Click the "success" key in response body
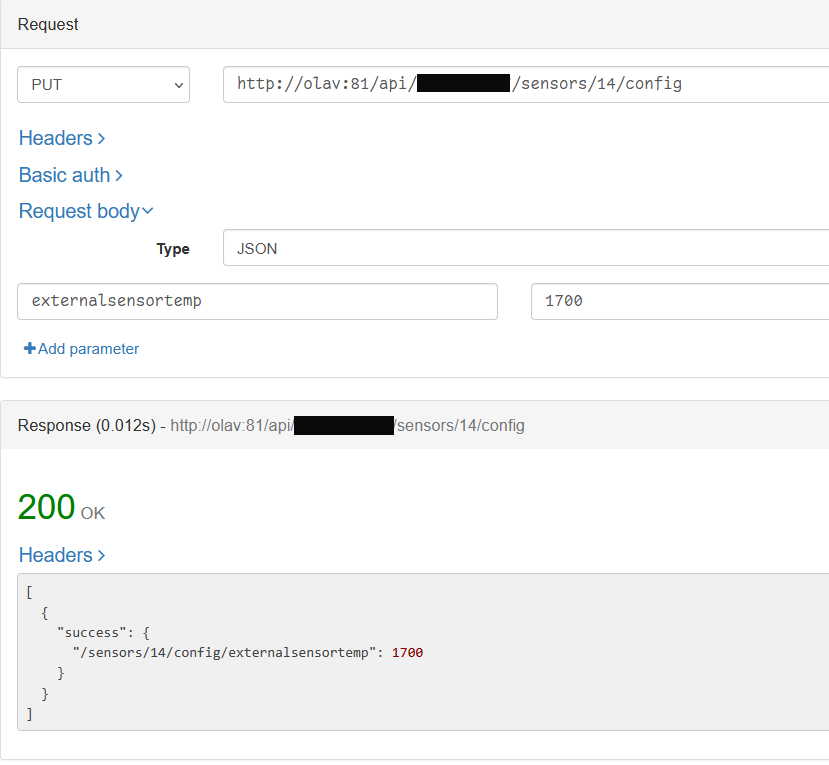Viewport: 829px width, 765px height. click(91, 633)
